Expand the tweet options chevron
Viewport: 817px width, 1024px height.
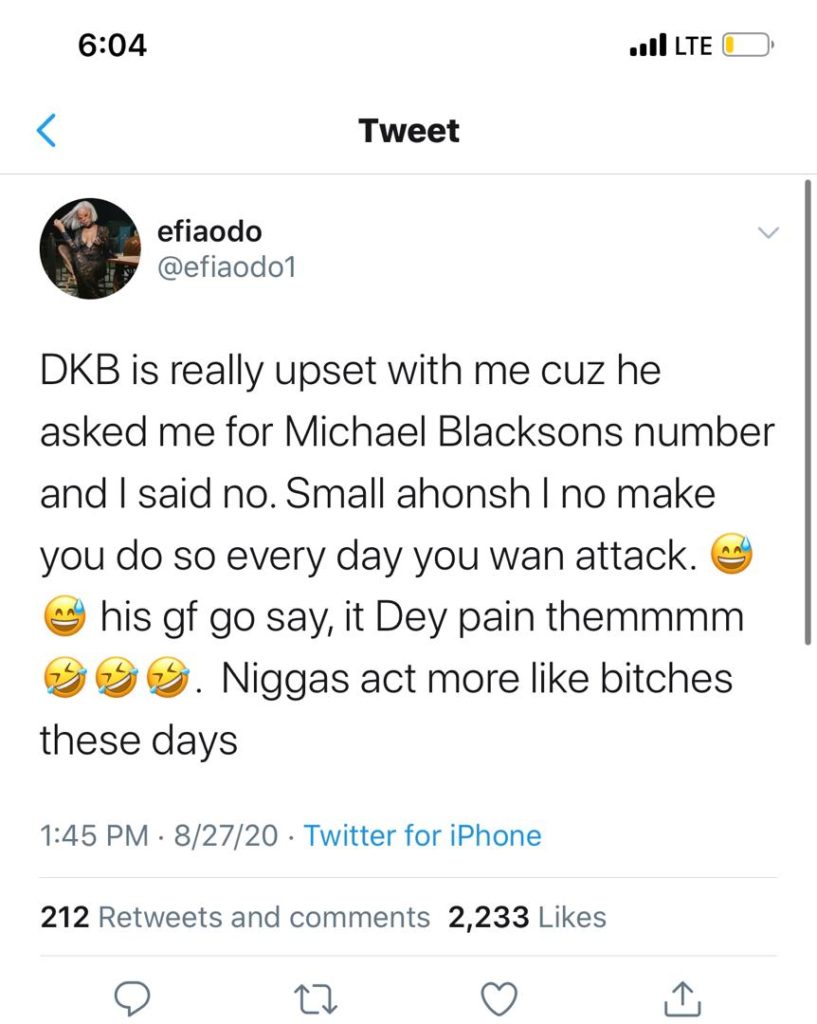tap(769, 232)
